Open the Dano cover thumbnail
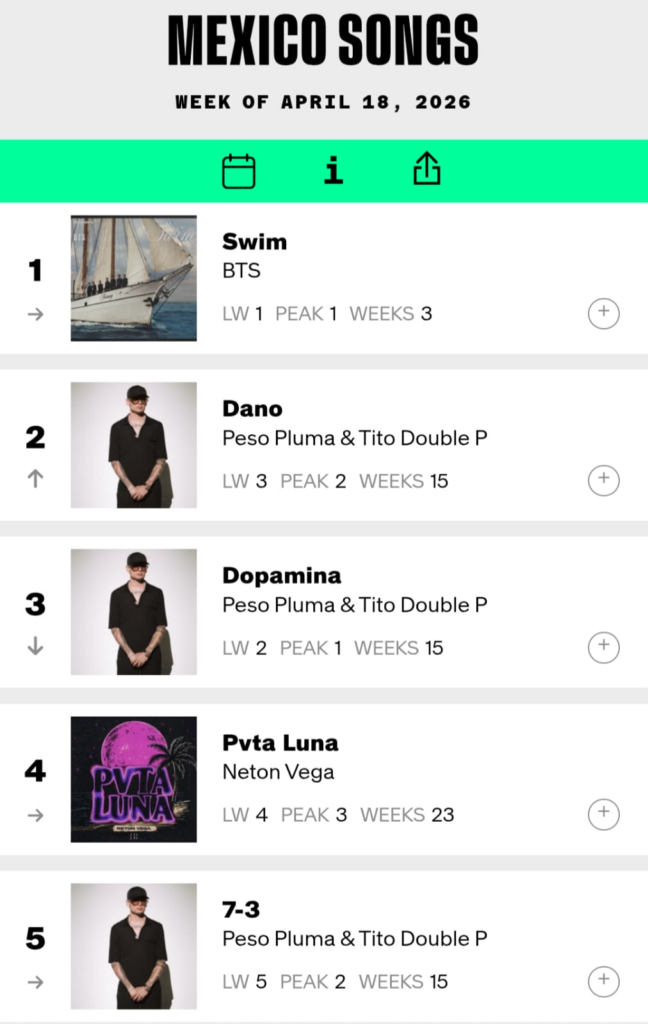This screenshot has width=648, height=1024. point(134,445)
